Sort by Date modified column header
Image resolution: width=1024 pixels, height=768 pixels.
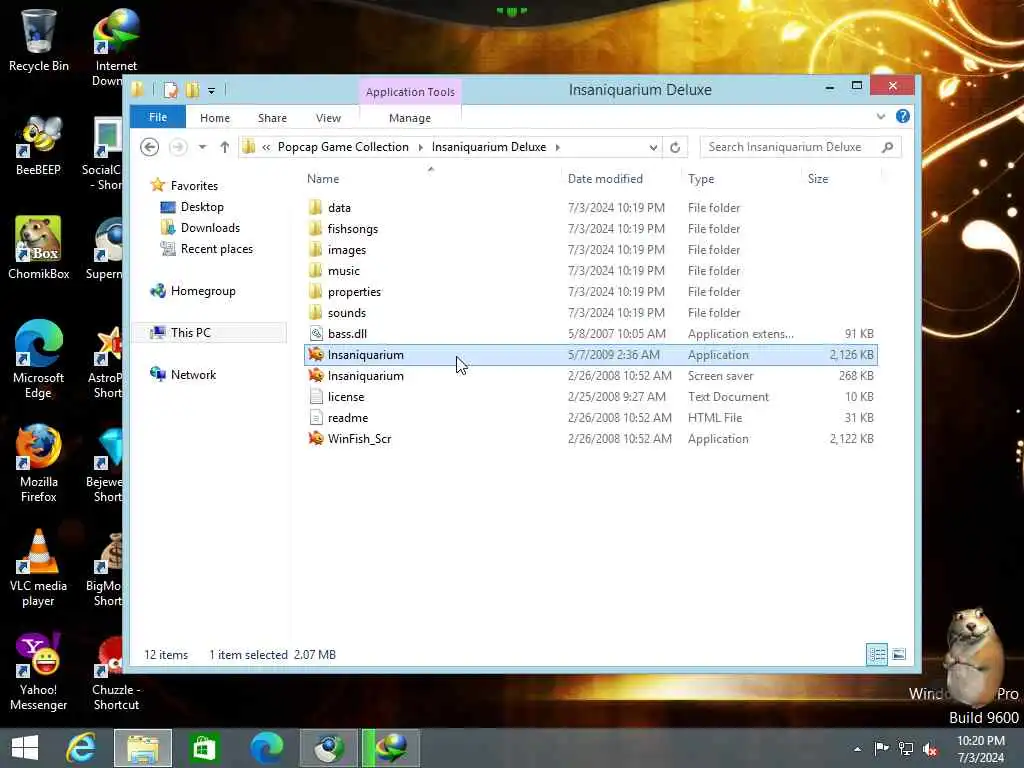click(x=605, y=179)
